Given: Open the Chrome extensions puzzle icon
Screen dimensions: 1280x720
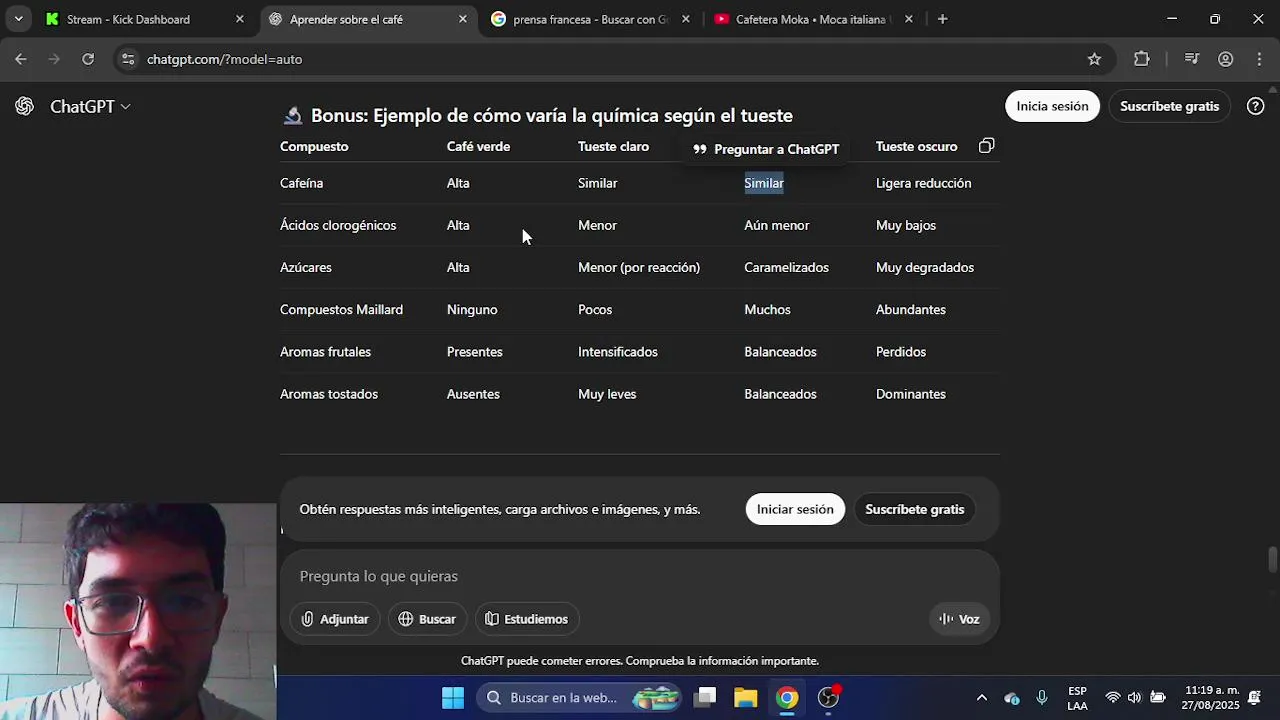Looking at the screenshot, I should [x=1141, y=59].
